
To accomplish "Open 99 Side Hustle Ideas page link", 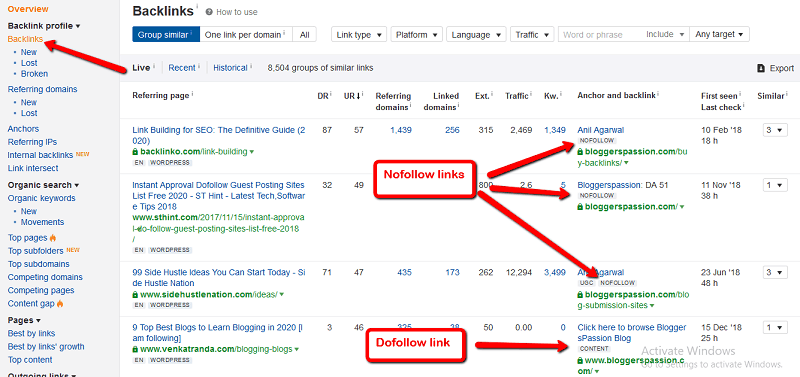I will pyautogui.click(x=219, y=278).
